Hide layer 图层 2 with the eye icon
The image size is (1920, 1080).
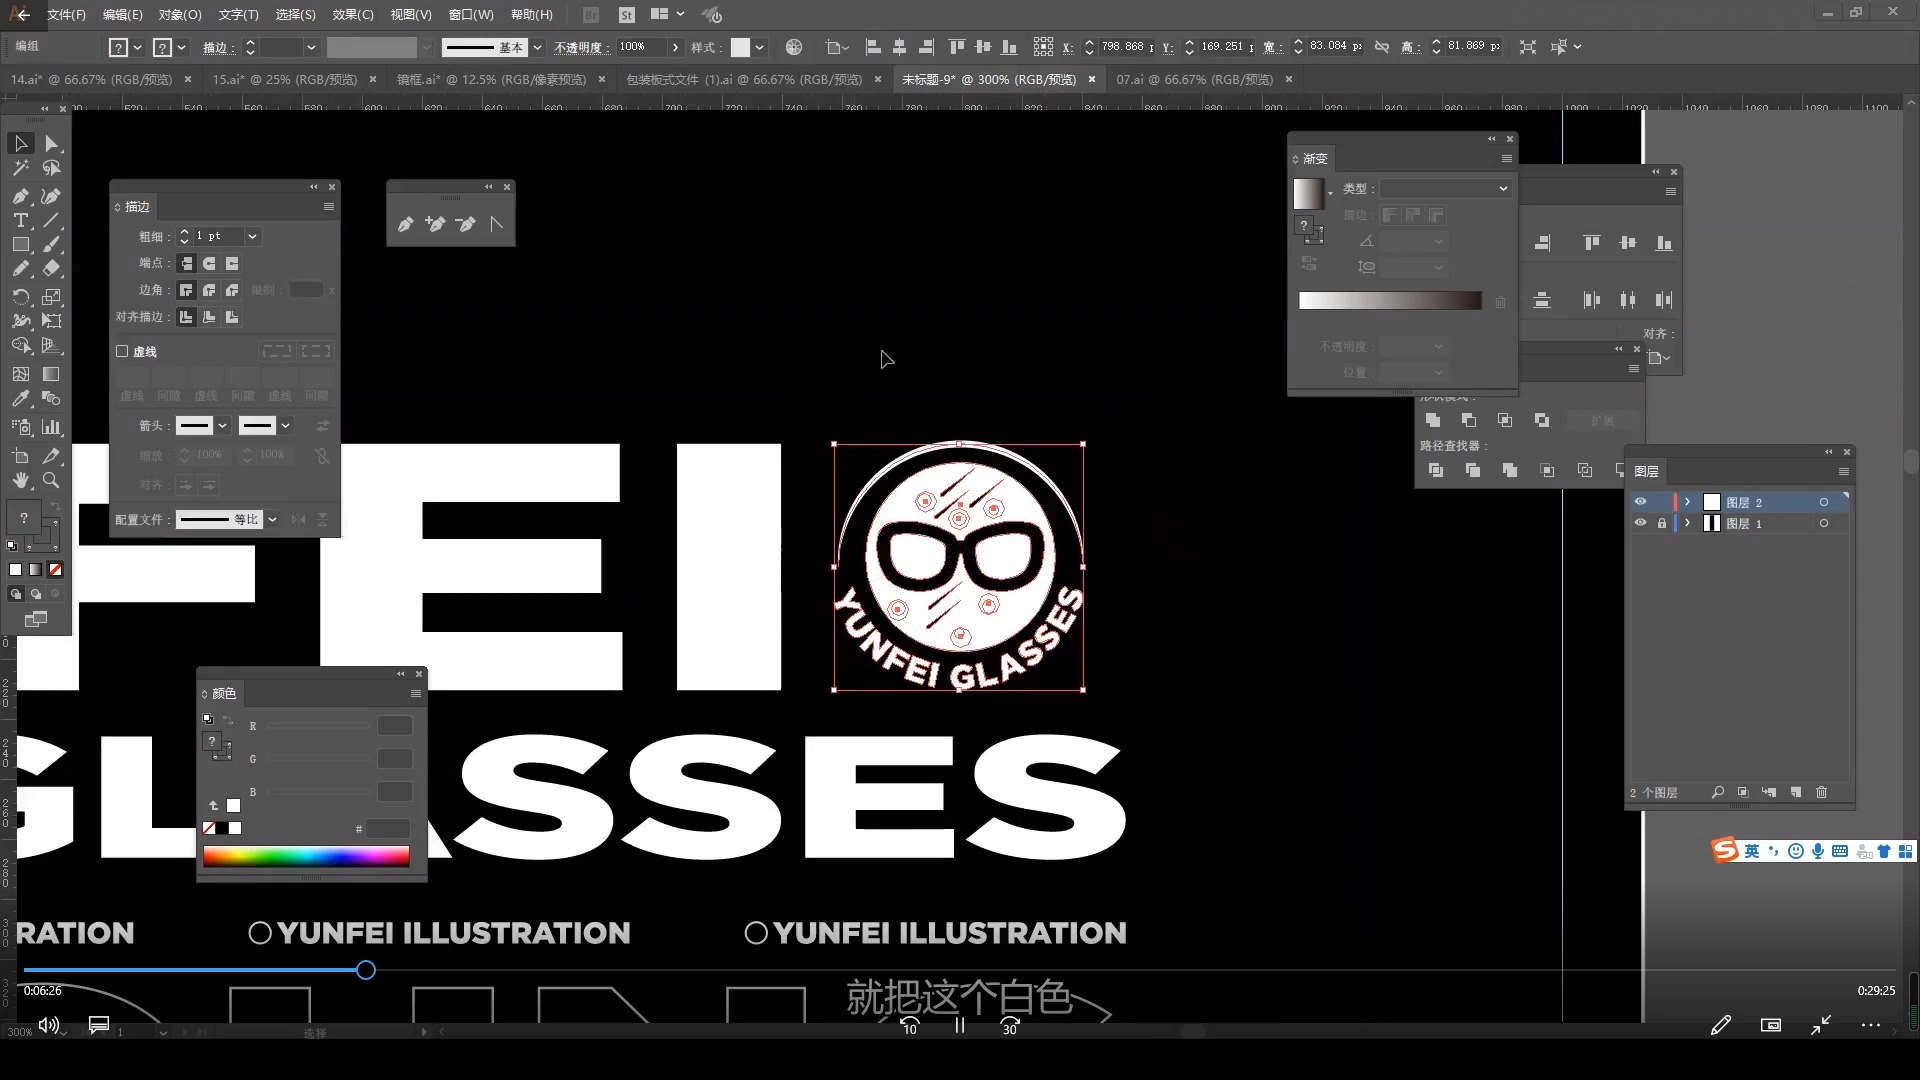click(x=1640, y=502)
